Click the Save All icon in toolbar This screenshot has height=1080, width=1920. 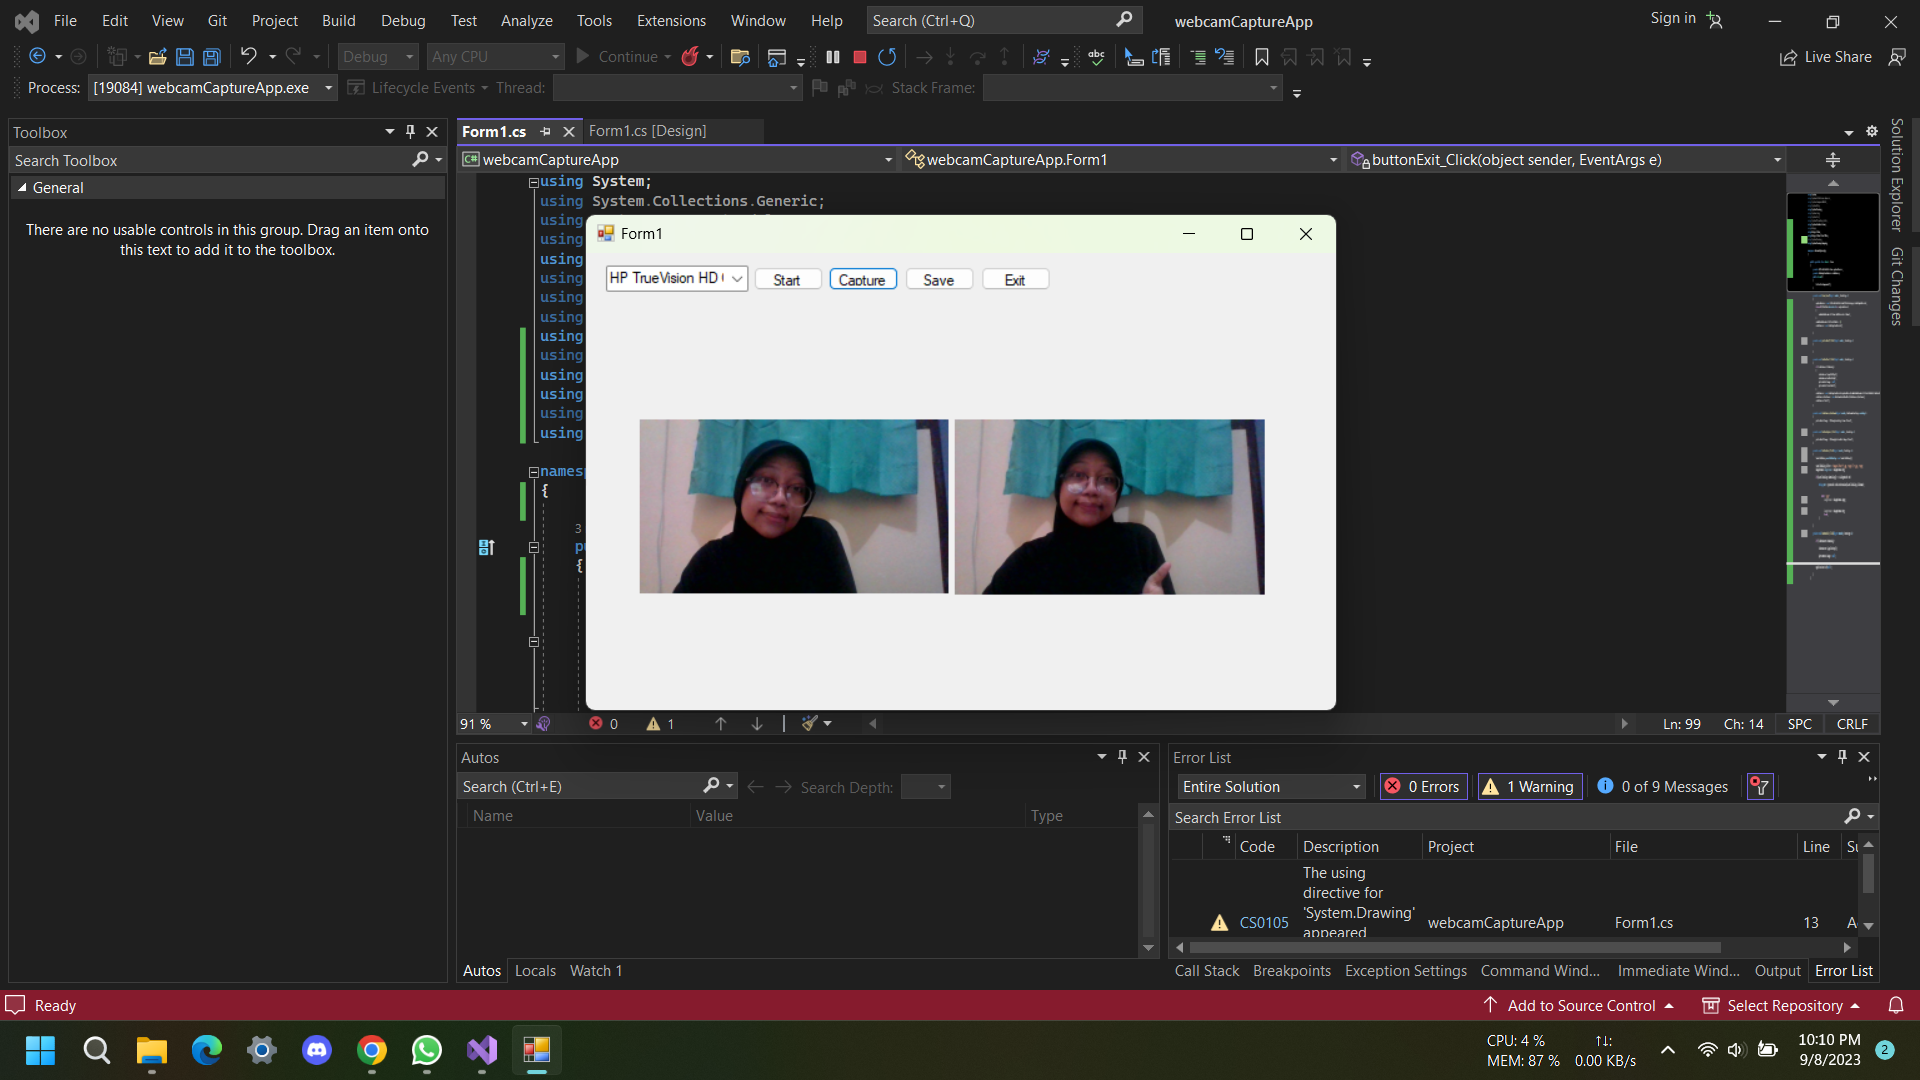(212, 57)
